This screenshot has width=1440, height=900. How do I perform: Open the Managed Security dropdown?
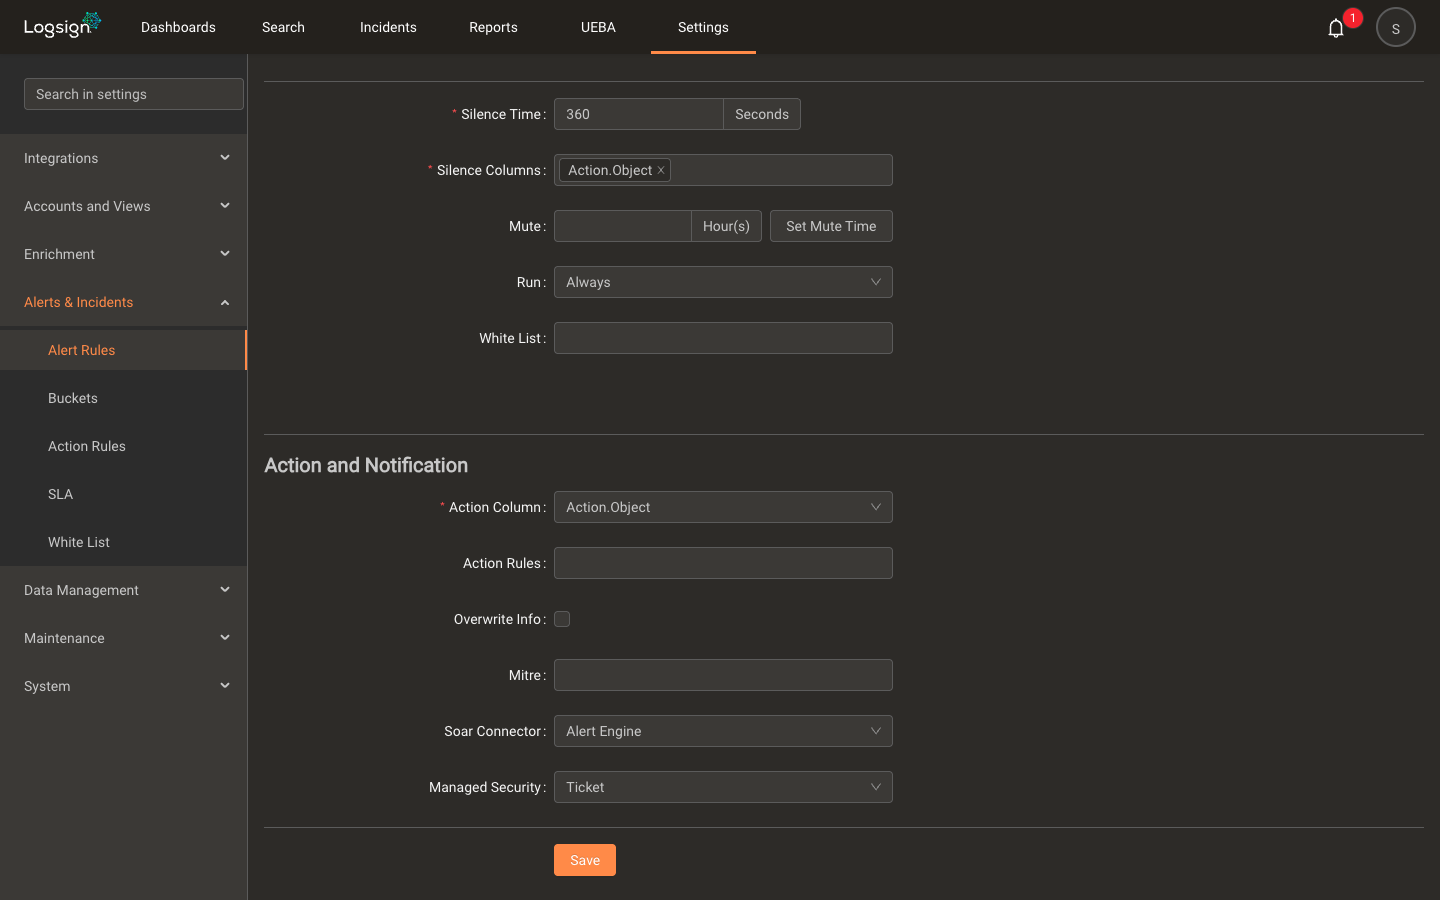pyautogui.click(x=723, y=787)
